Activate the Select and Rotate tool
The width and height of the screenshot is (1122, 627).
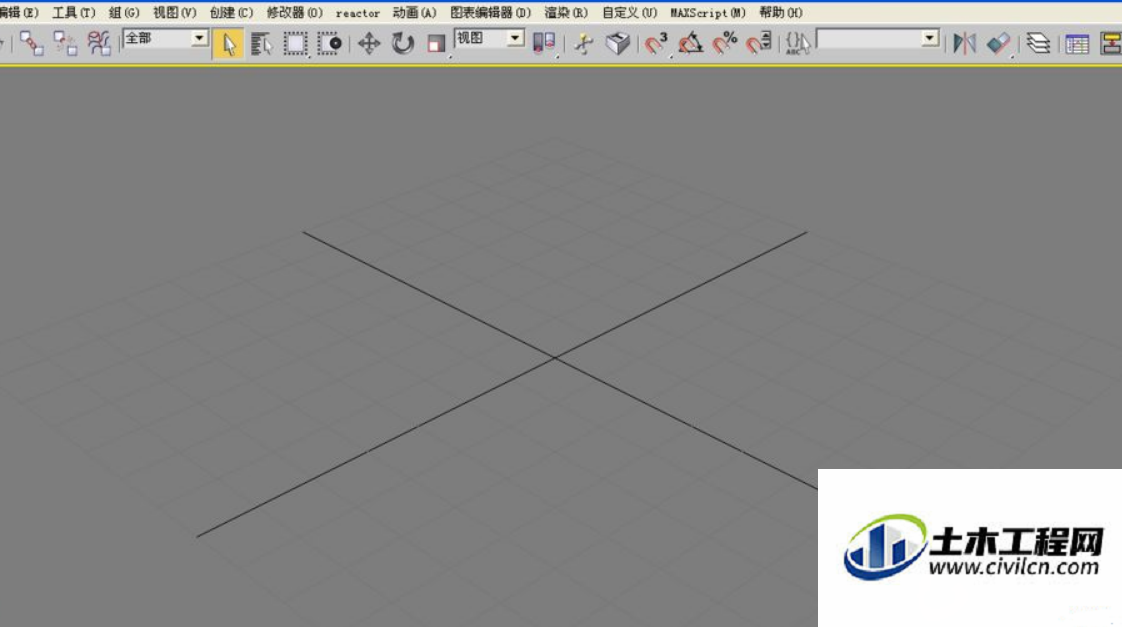(403, 44)
